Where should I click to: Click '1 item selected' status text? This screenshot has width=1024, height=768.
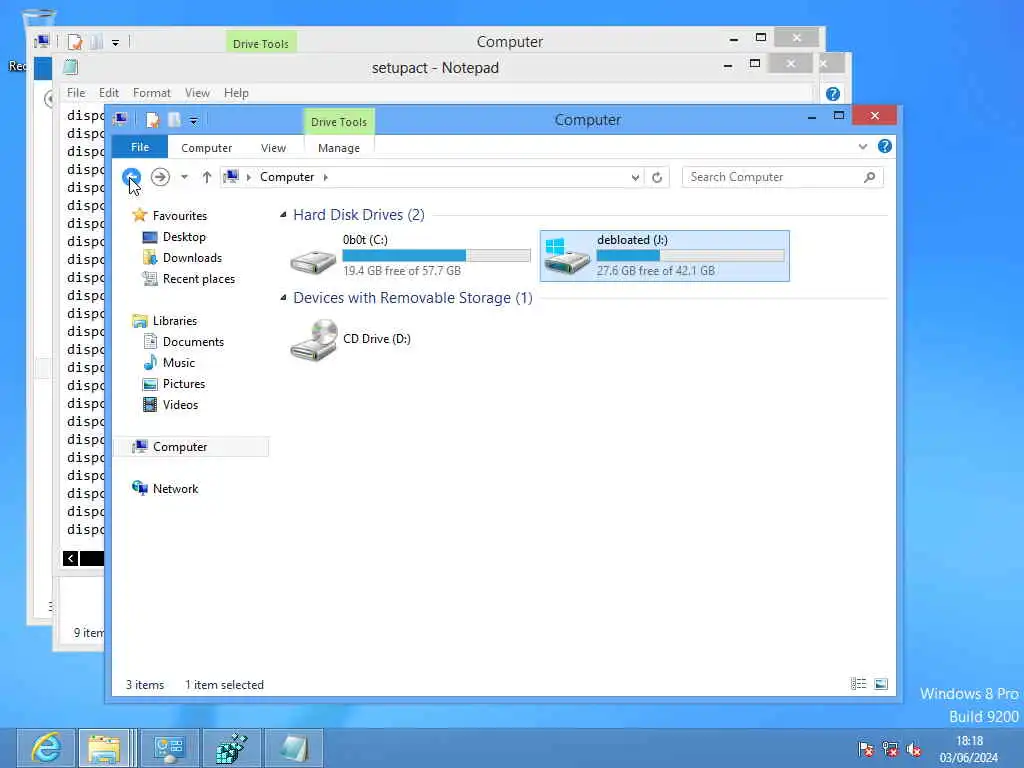tap(224, 684)
